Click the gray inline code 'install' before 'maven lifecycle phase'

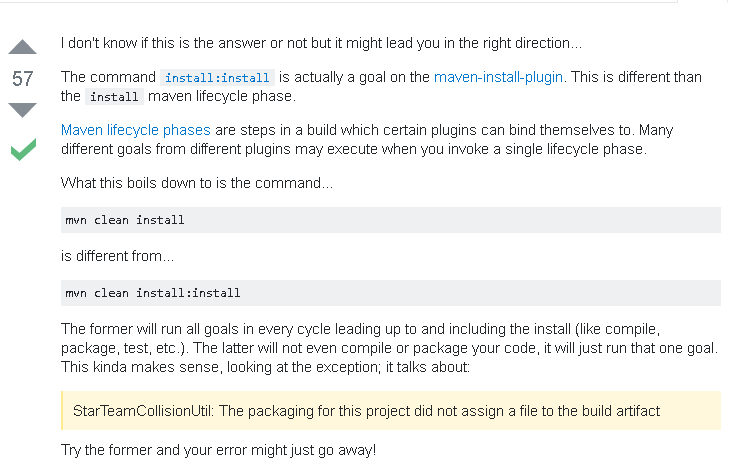(114, 96)
